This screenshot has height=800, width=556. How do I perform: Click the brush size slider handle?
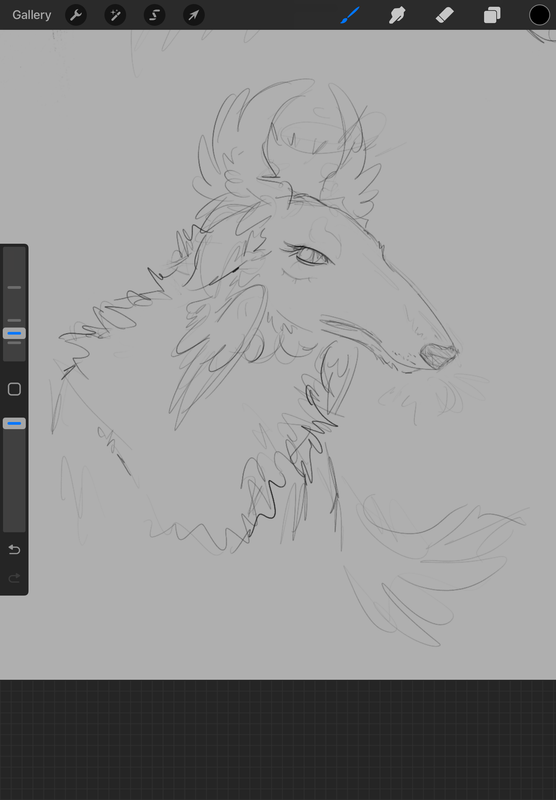(14, 334)
